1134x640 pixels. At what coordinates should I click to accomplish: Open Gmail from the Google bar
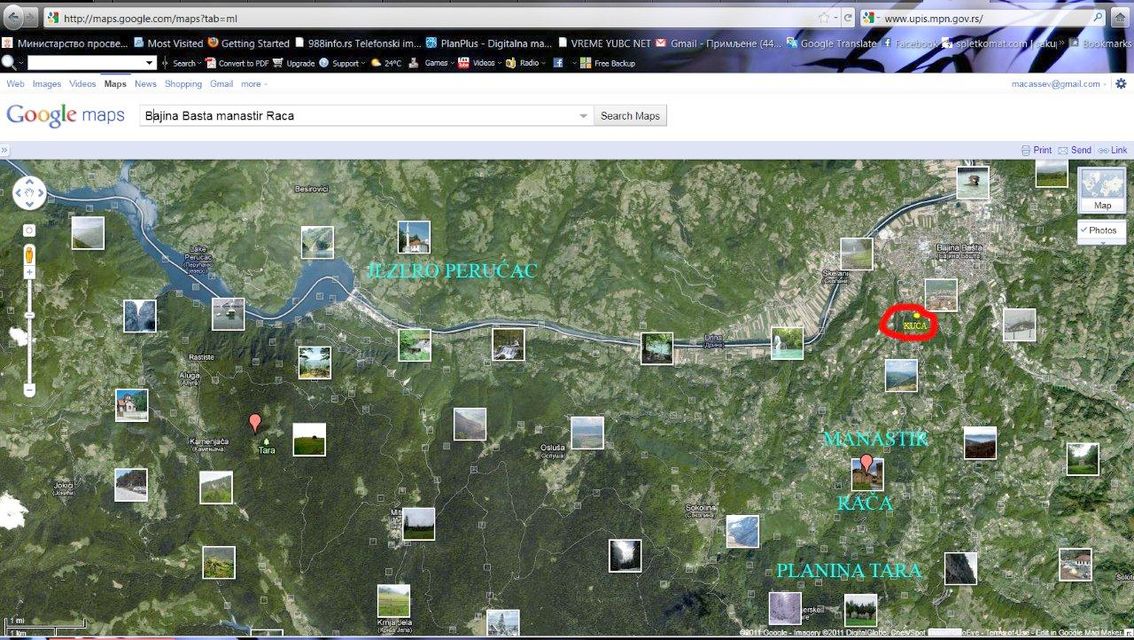coord(221,84)
